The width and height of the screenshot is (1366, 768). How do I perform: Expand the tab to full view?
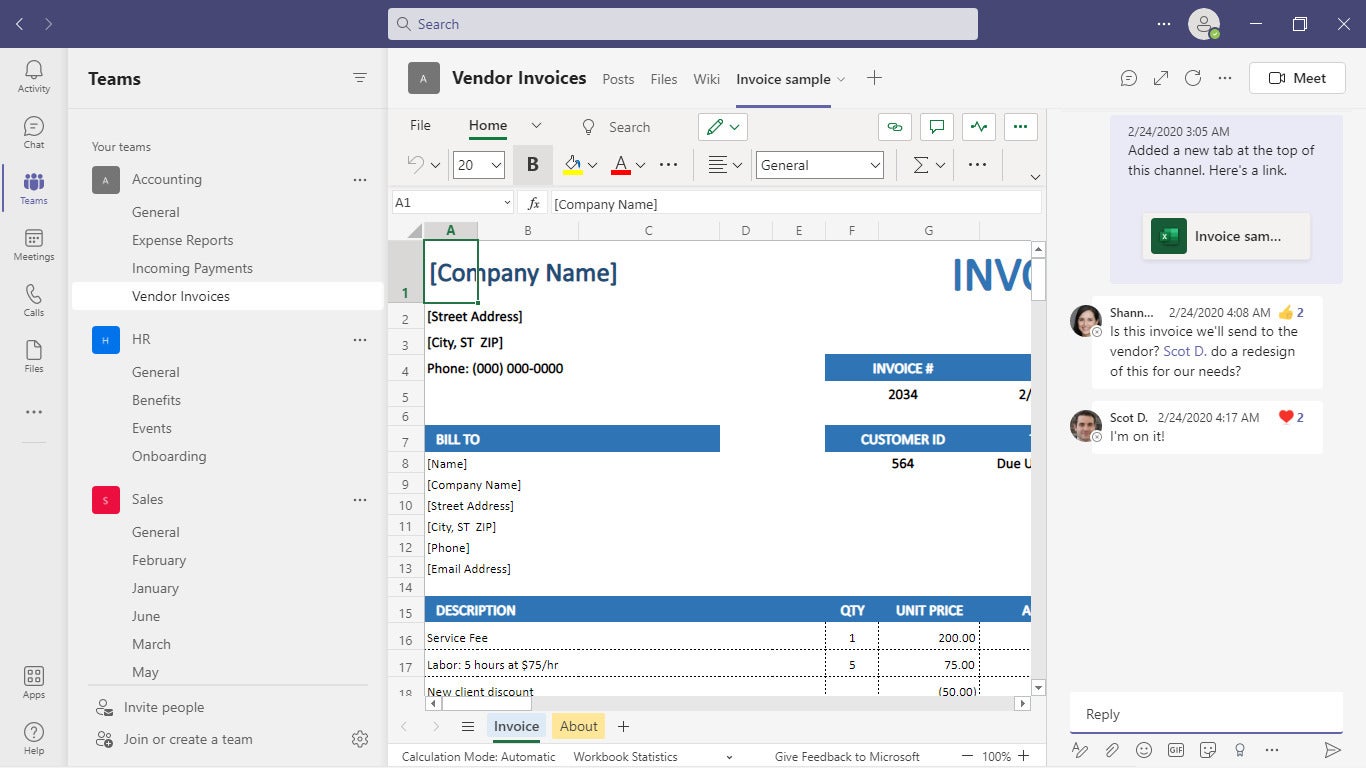pyautogui.click(x=1161, y=78)
